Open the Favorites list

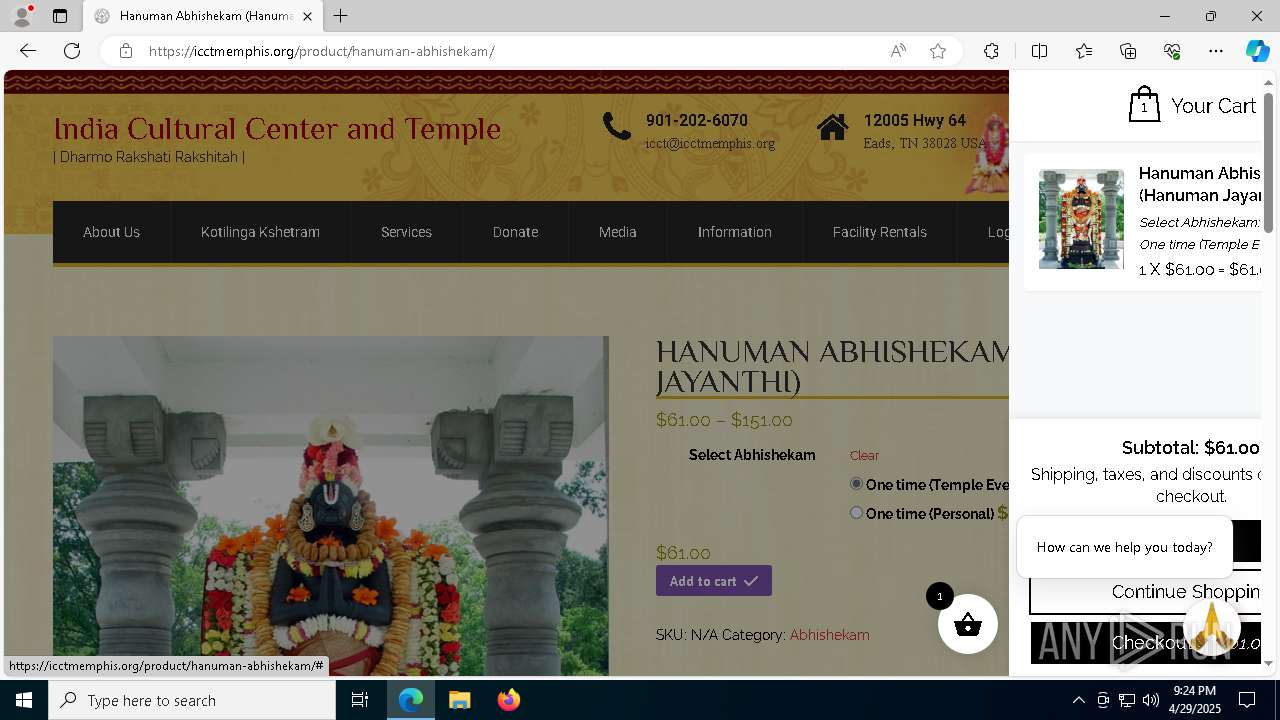pos(1084,51)
